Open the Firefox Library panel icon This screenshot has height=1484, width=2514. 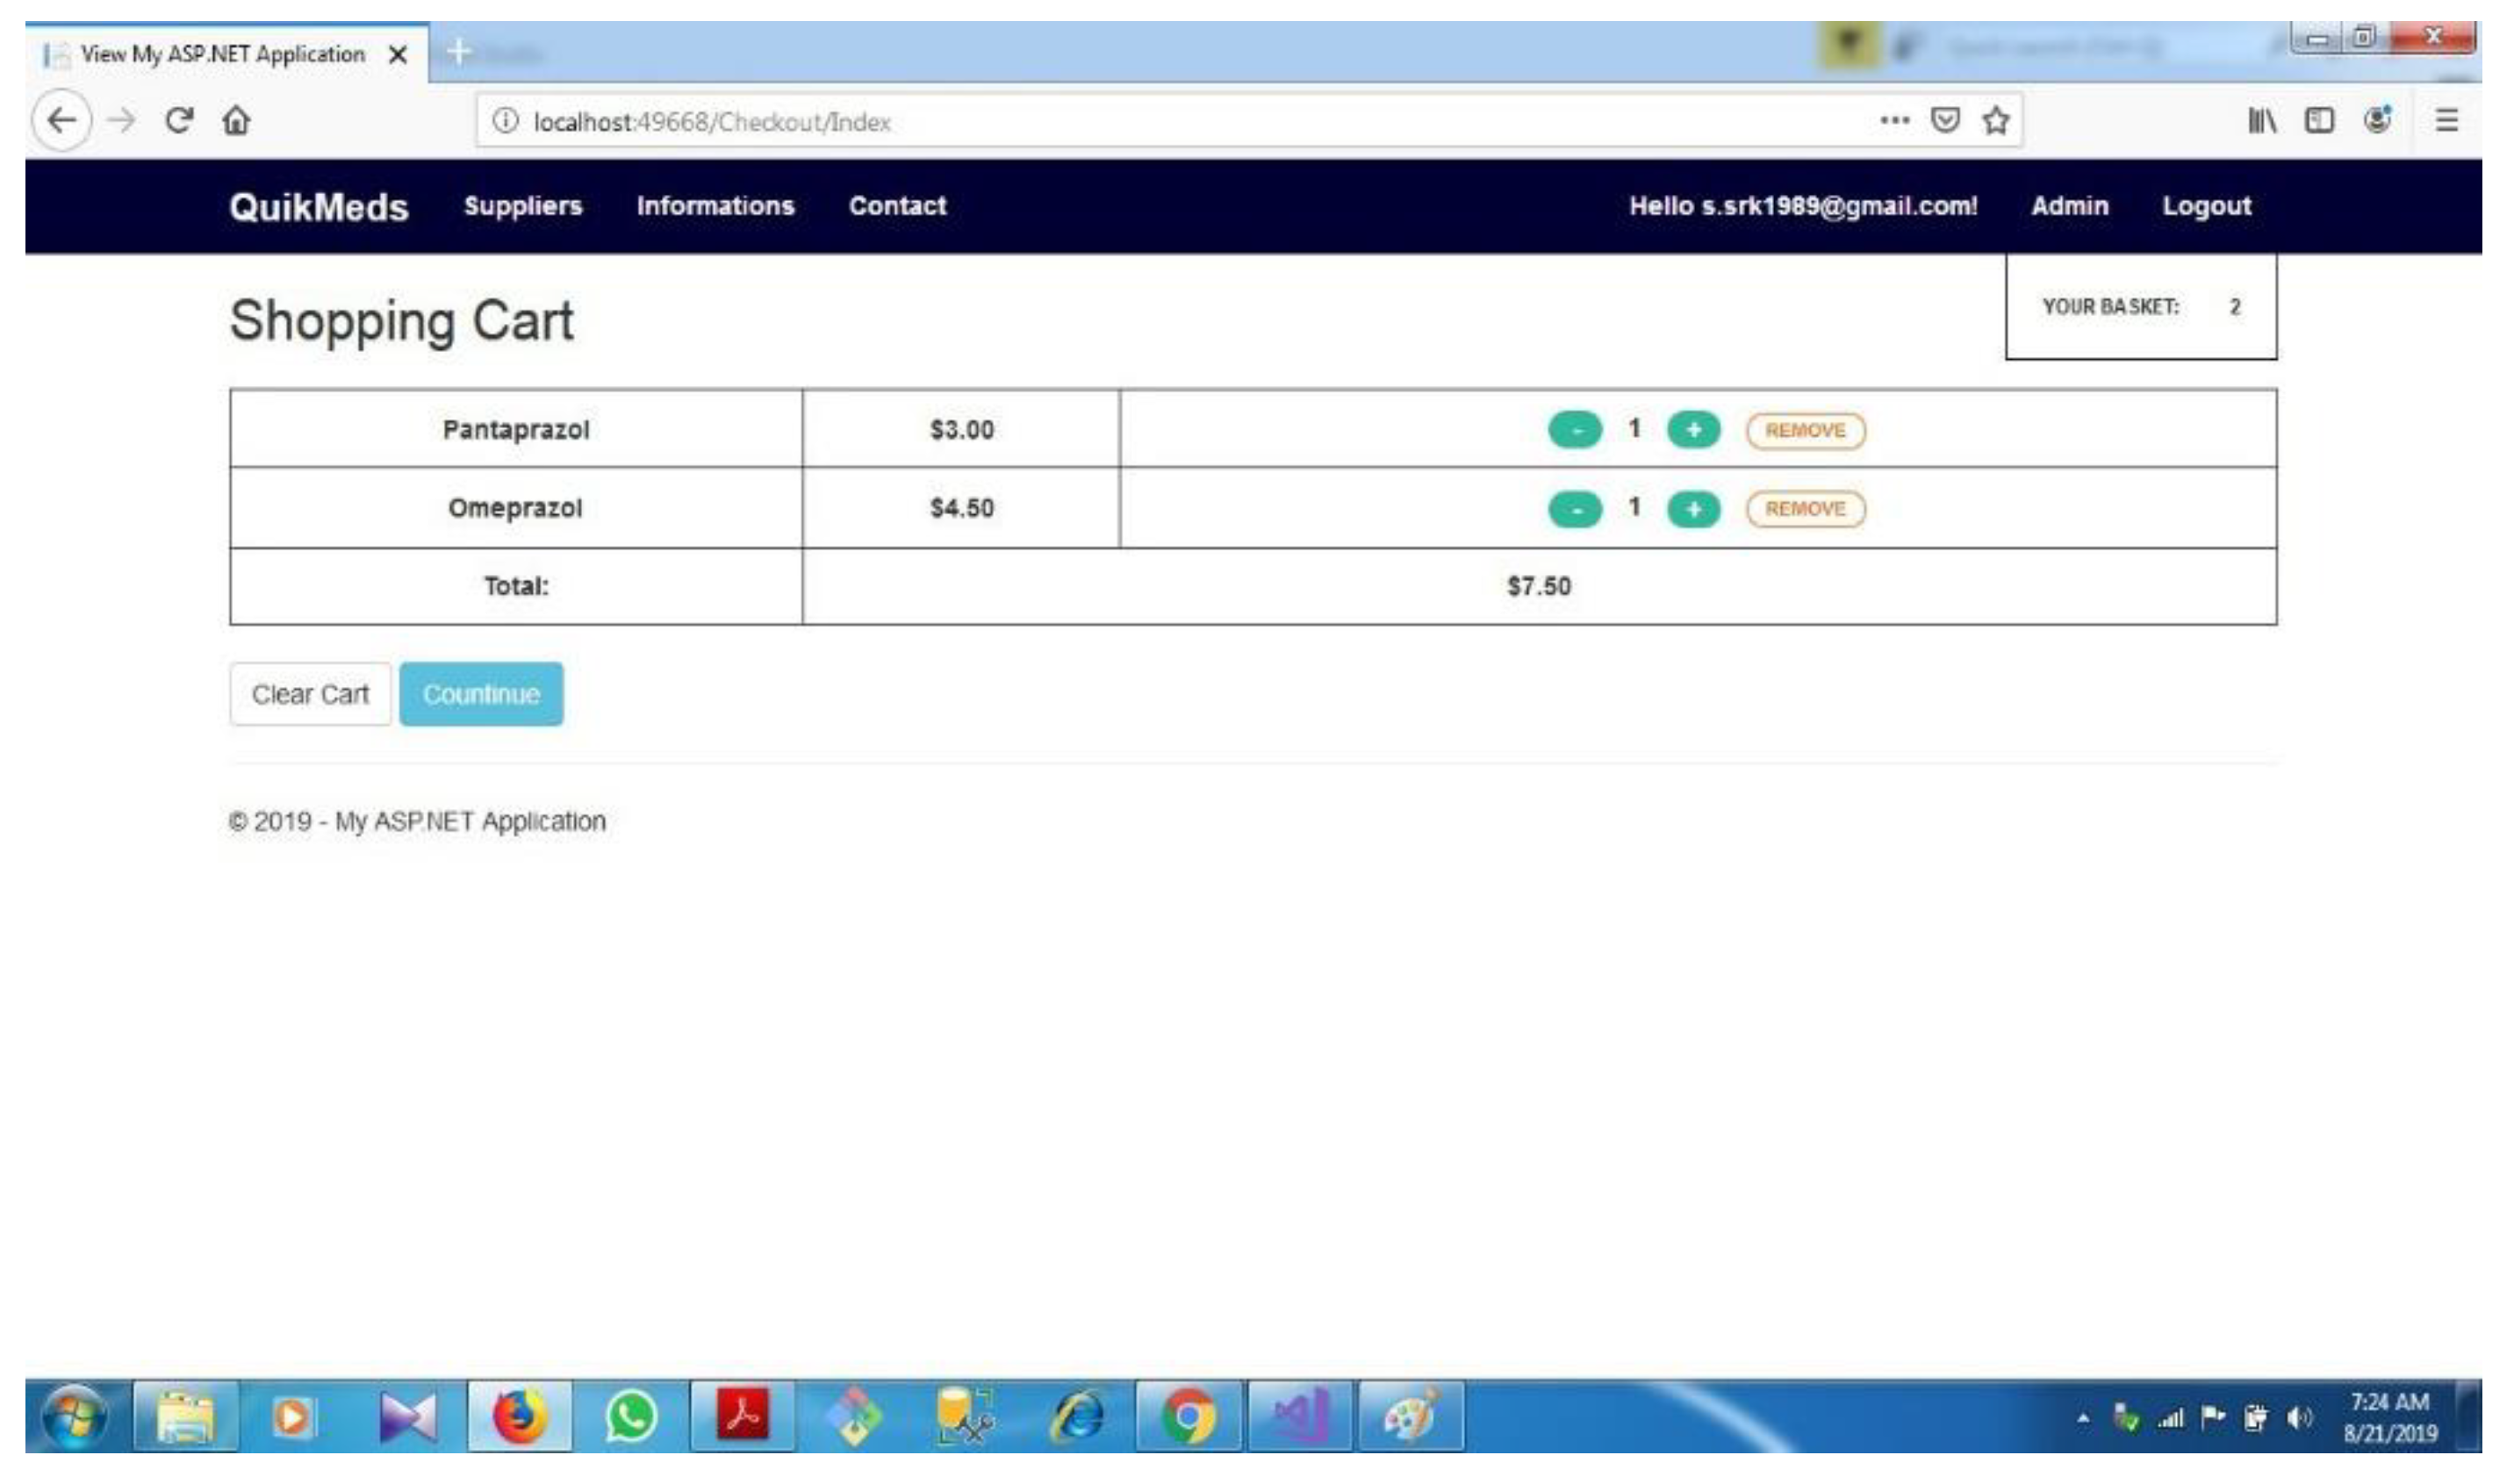point(2264,121)
